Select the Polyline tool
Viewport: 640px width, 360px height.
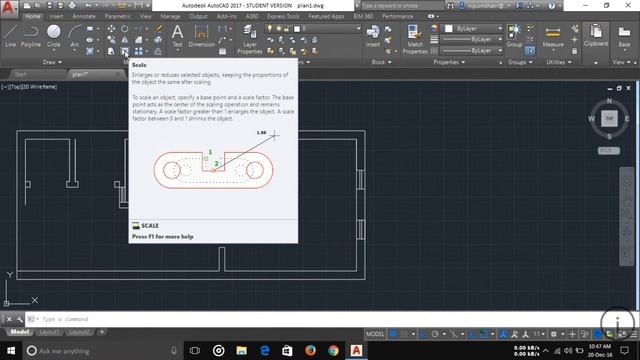31,36
